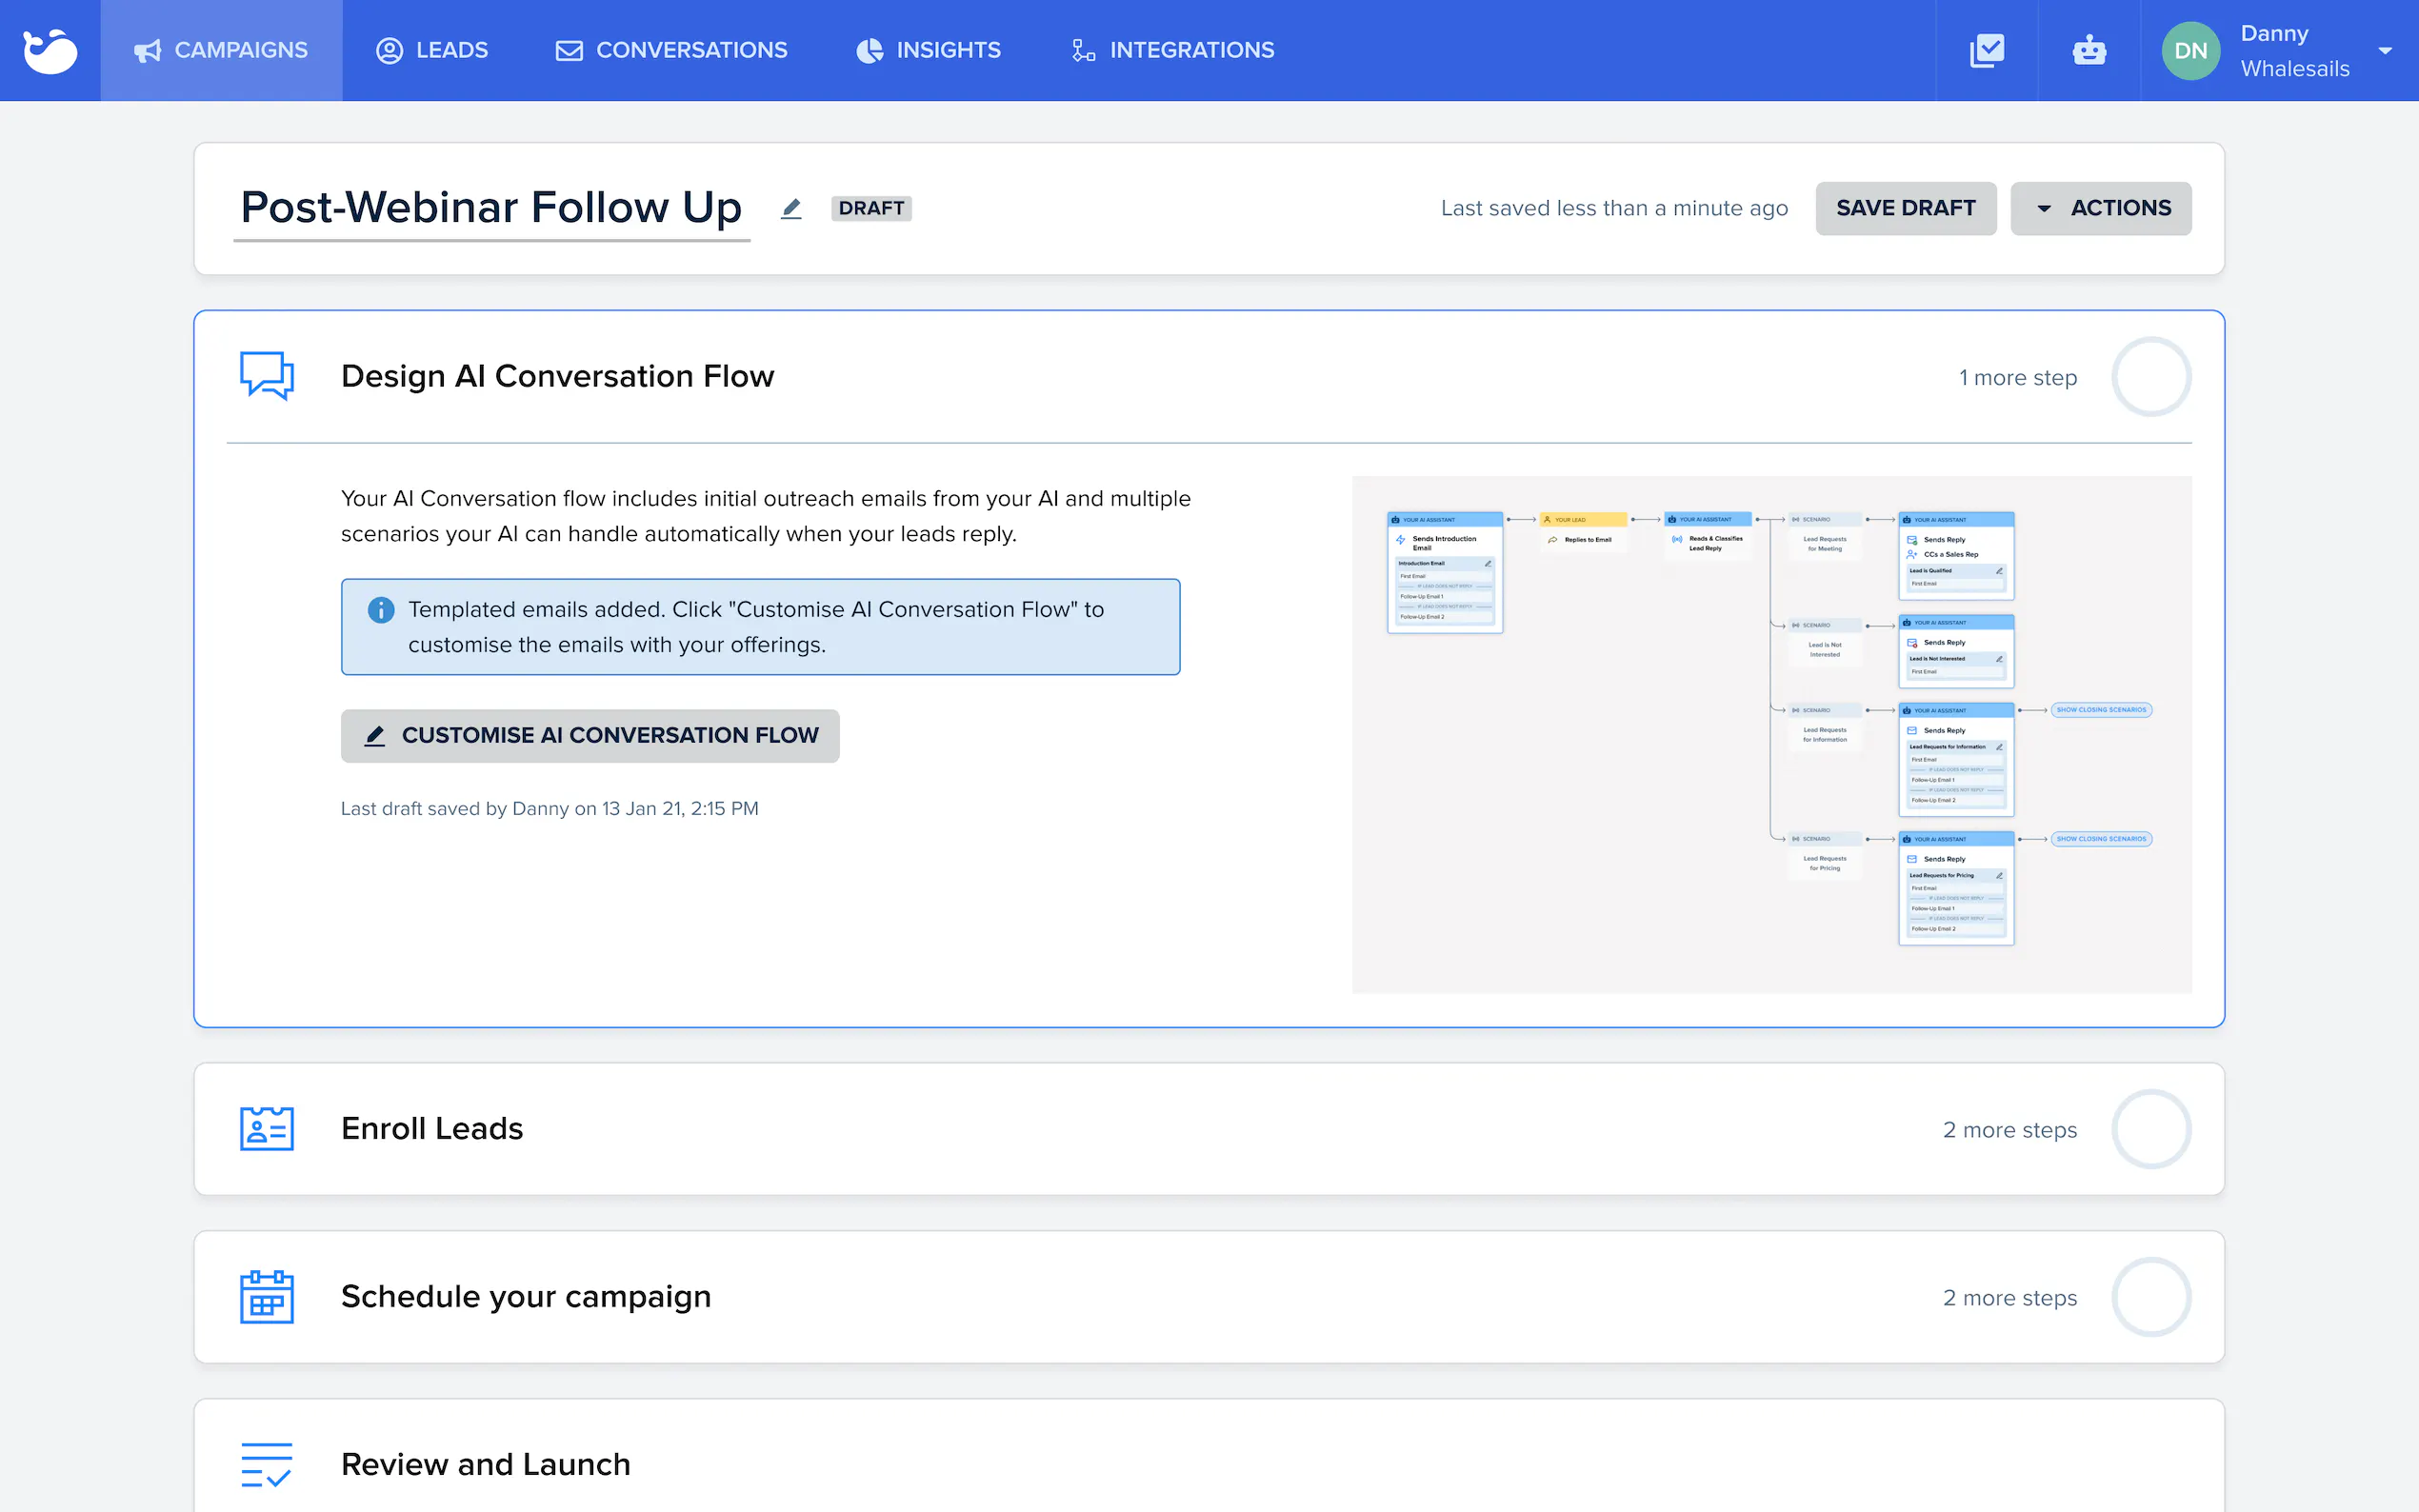Image resolution: width=2419 pixels, height=1512 pixels.
Task: Open the Conversations tab
Action: [671, 50]
